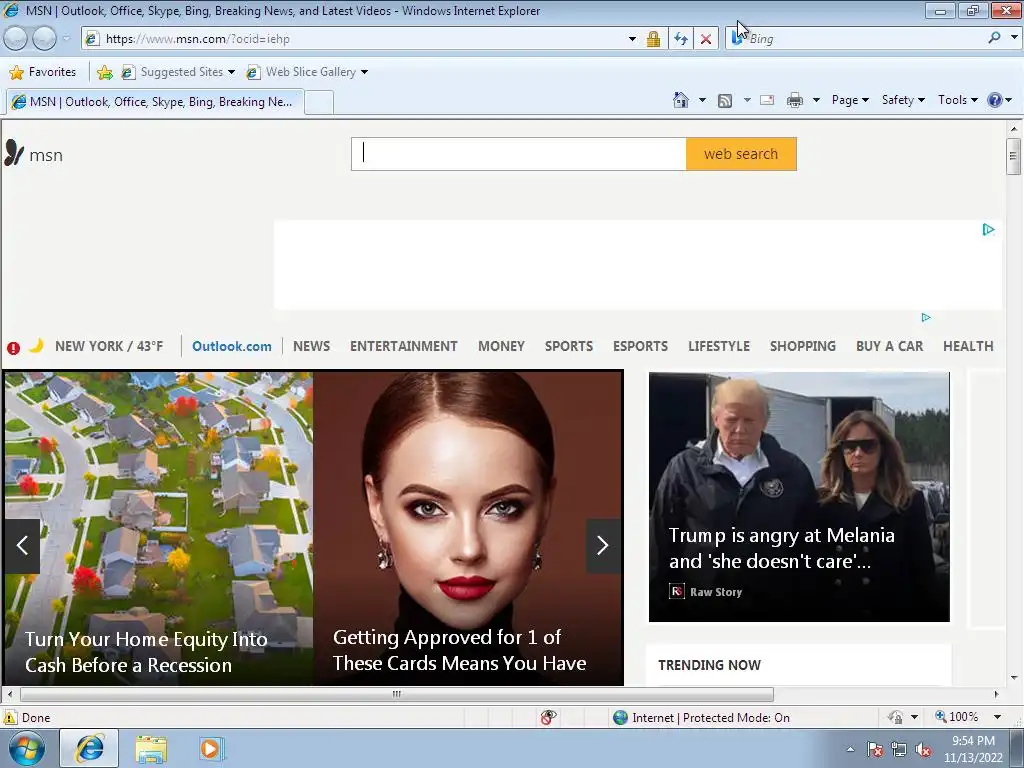Expand the search provider dropdown arrow
The width and height of the screenshot is (1024, 768).
(1014, 38)
